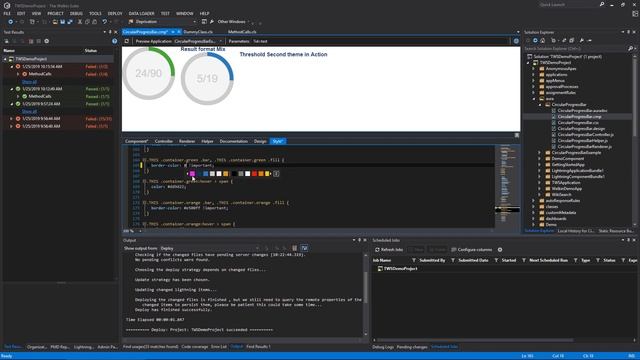Open the TOOLS menu
Image resolution: width=640 pixels, height=360 pixels.
pyautogui.click(x=95, y=13)
